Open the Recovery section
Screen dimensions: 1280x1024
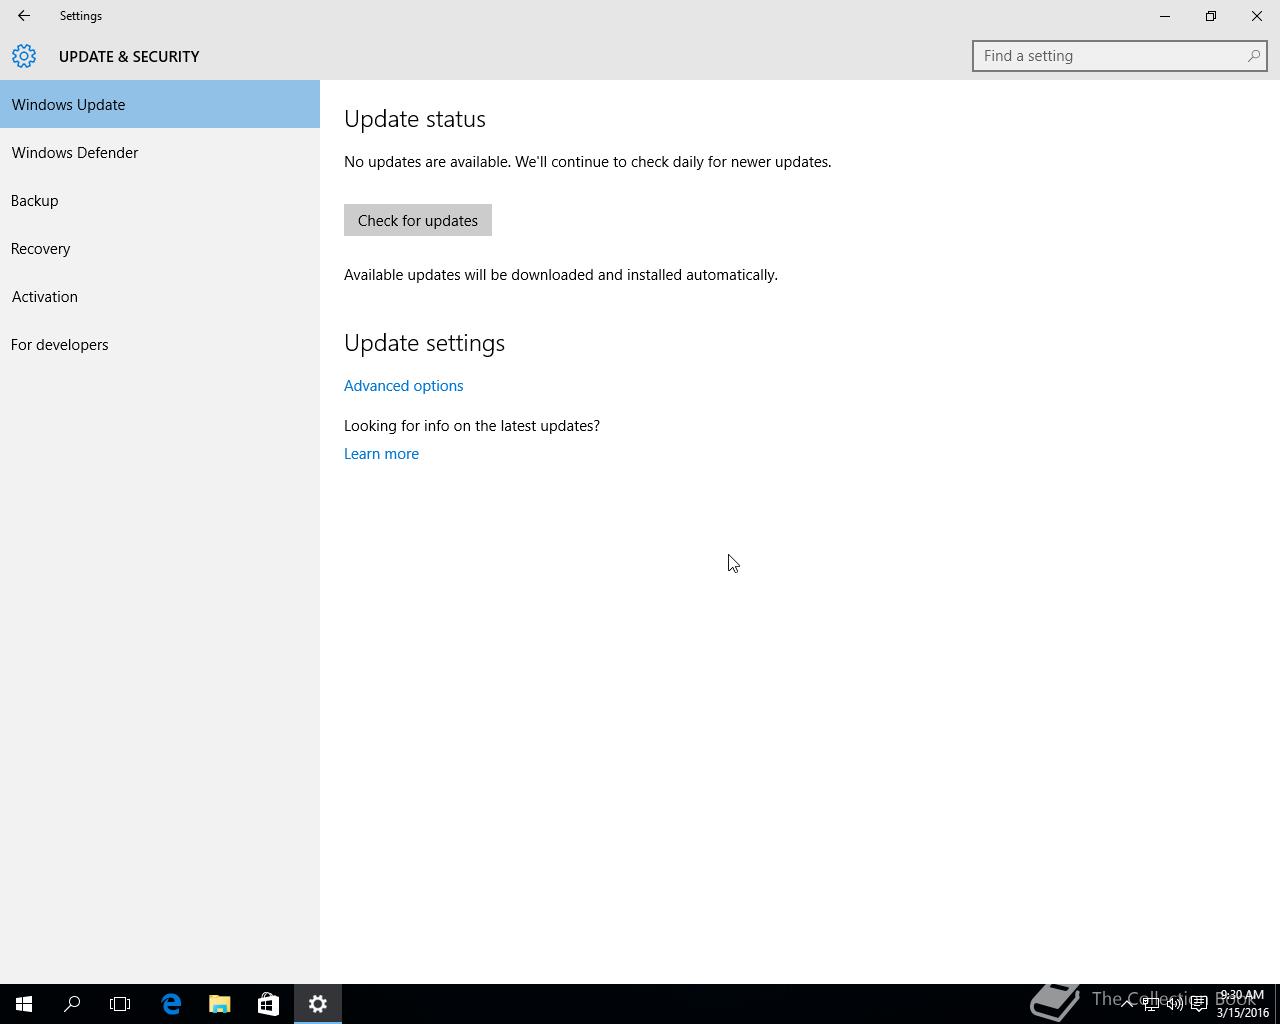pos(160,248)
